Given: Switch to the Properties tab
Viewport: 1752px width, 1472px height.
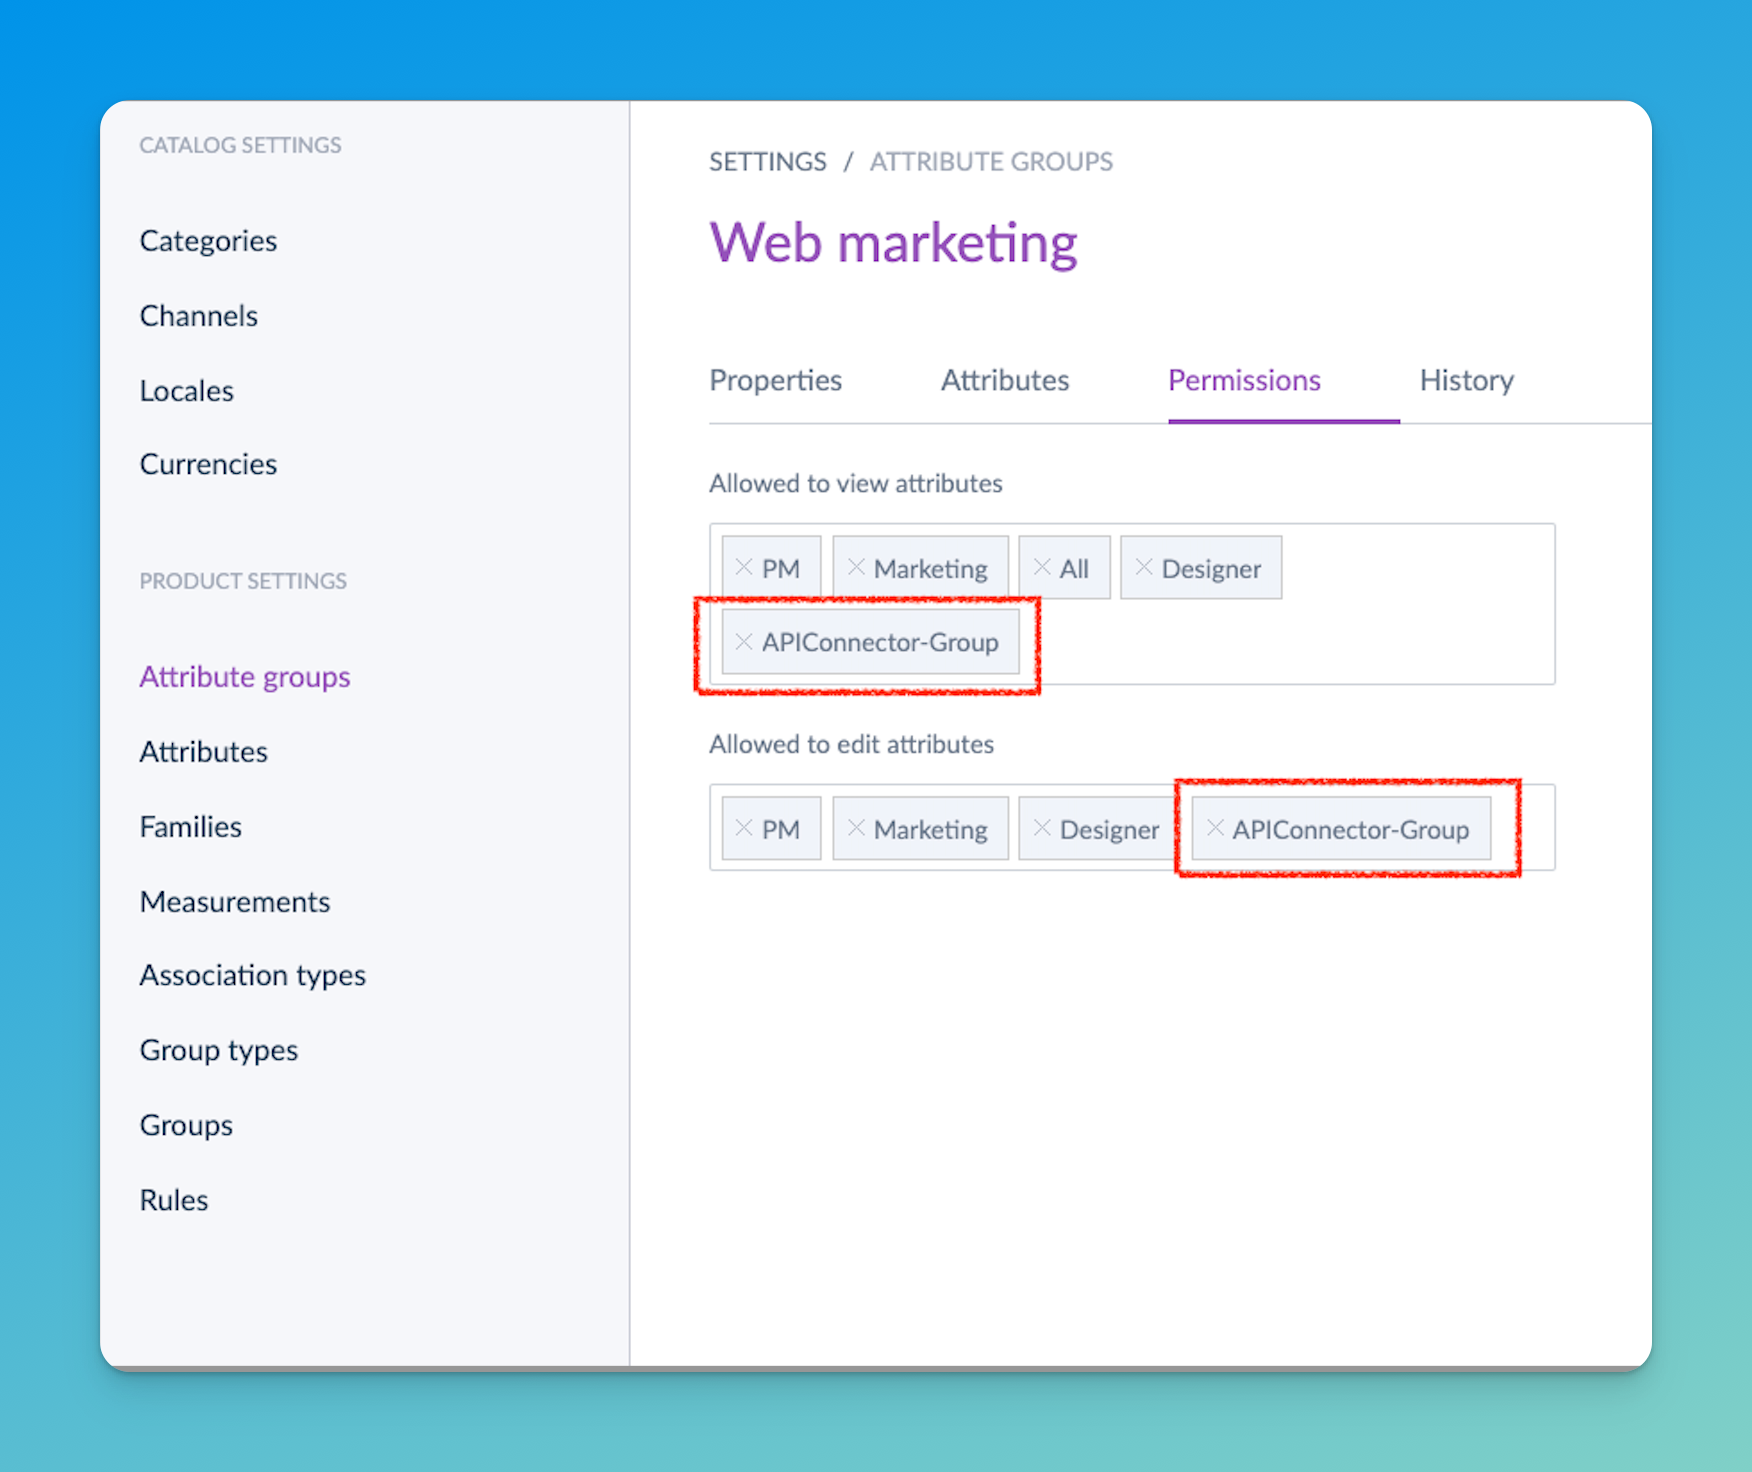Looking at the screenshot, I should point(775,380).
